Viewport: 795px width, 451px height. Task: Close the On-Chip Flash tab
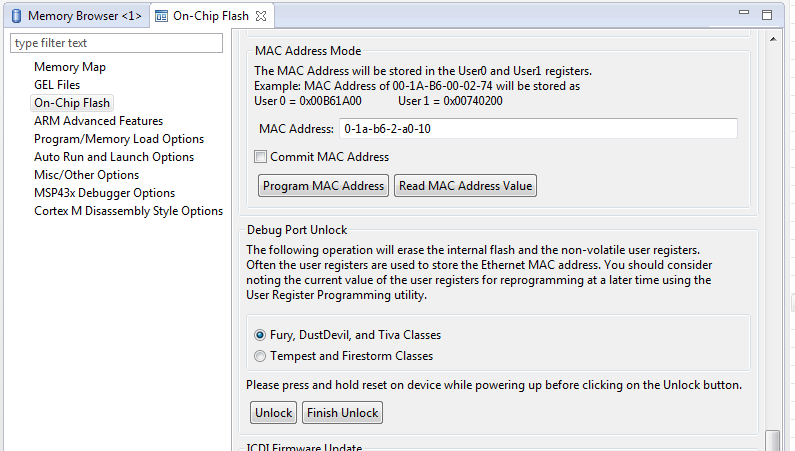261,16
